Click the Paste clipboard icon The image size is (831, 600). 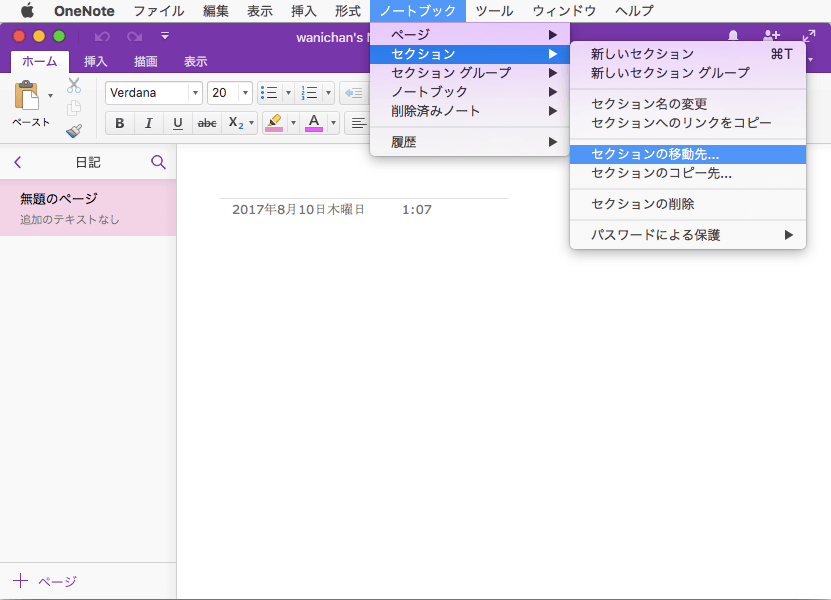[28, 97]
